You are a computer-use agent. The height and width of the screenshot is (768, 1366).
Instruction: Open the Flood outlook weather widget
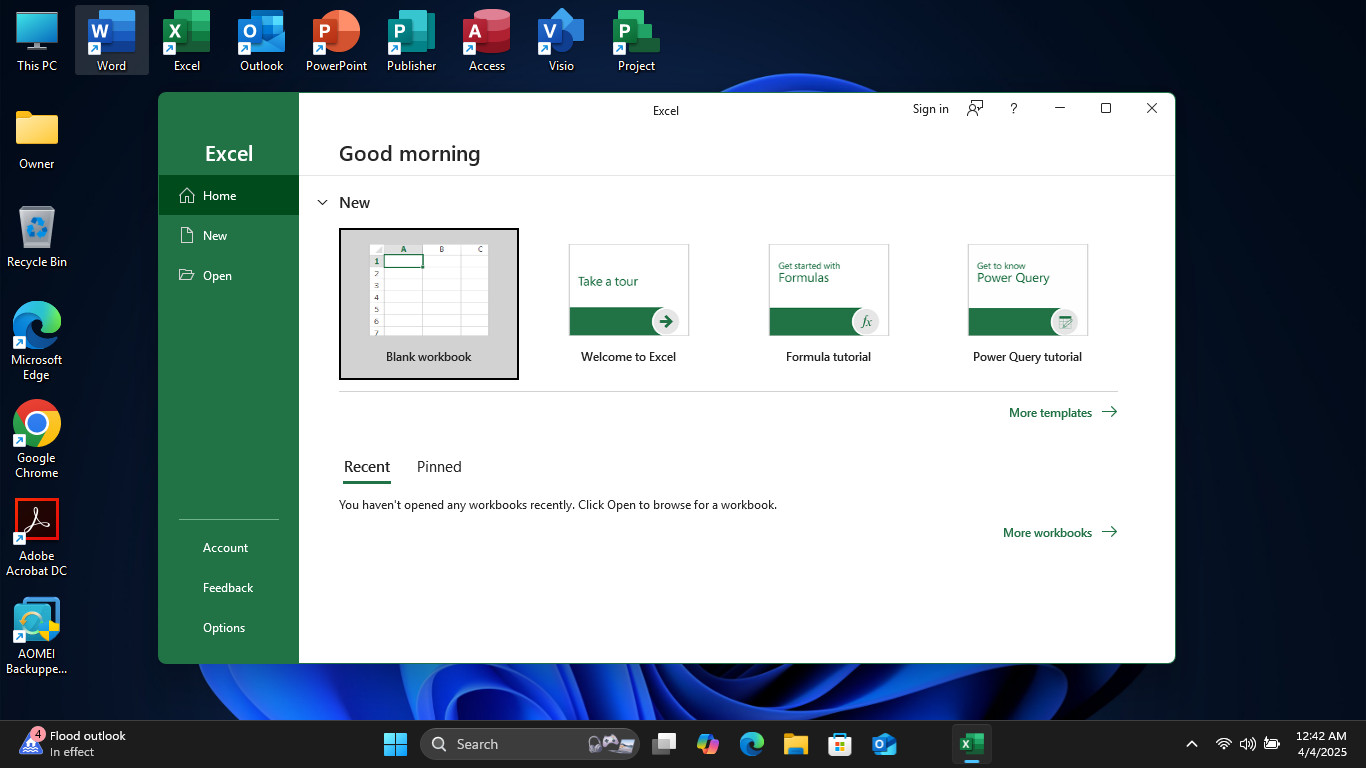tap(73, 744)
